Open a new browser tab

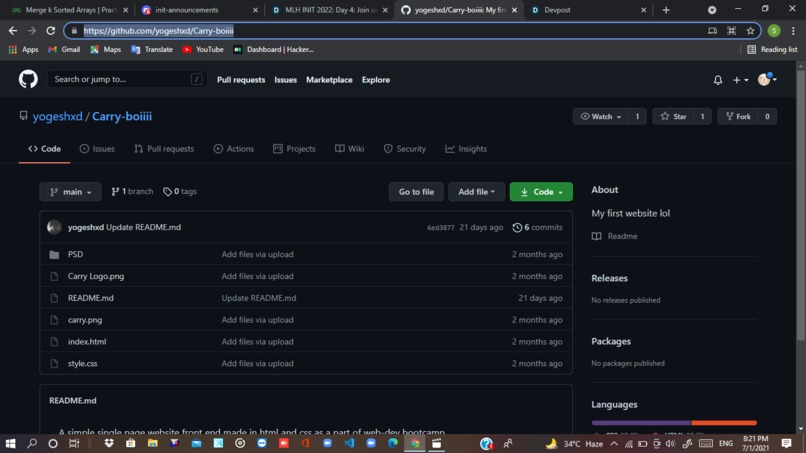tap(666, 10)
